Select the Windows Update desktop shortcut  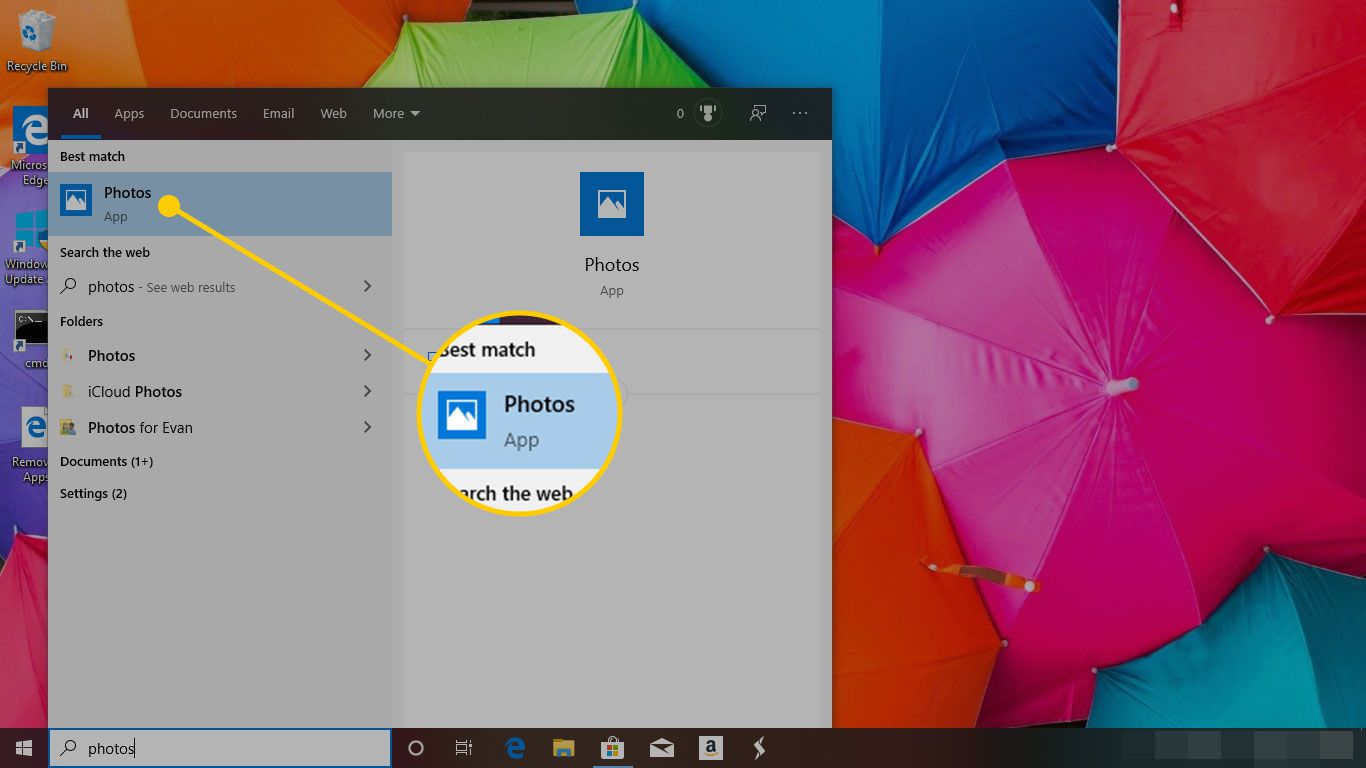tap(27, 248)
